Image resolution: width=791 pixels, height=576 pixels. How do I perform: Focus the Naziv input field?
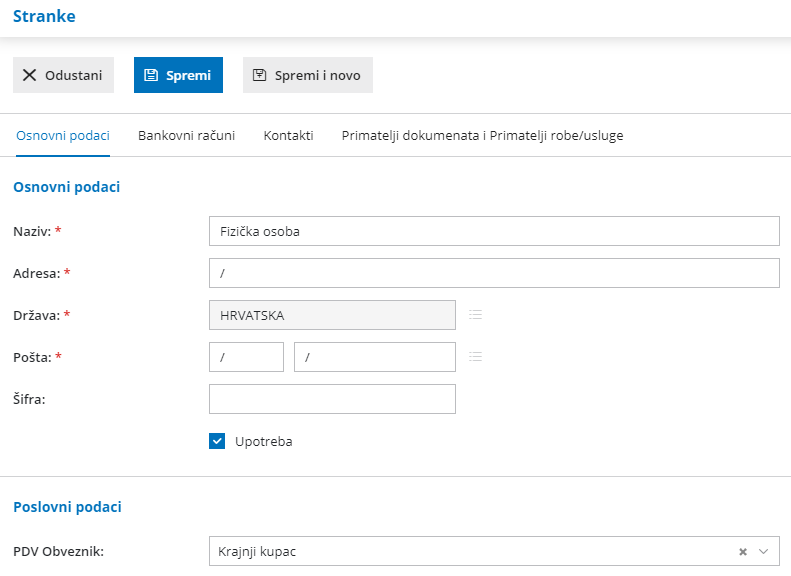click(x=494, y=231)
